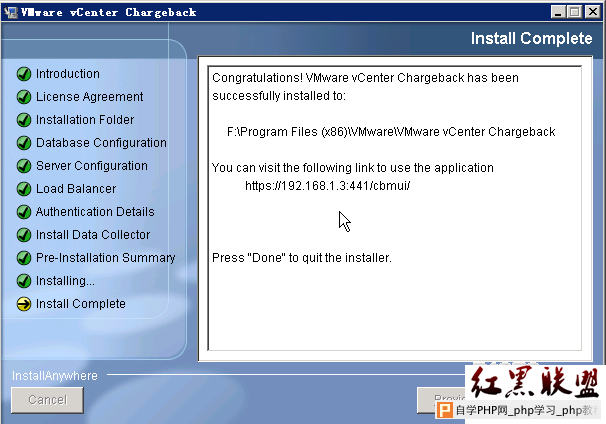Click the Congratulations message text
The height and width of the screenshot is (424, 606).
(x=365, y=87)
